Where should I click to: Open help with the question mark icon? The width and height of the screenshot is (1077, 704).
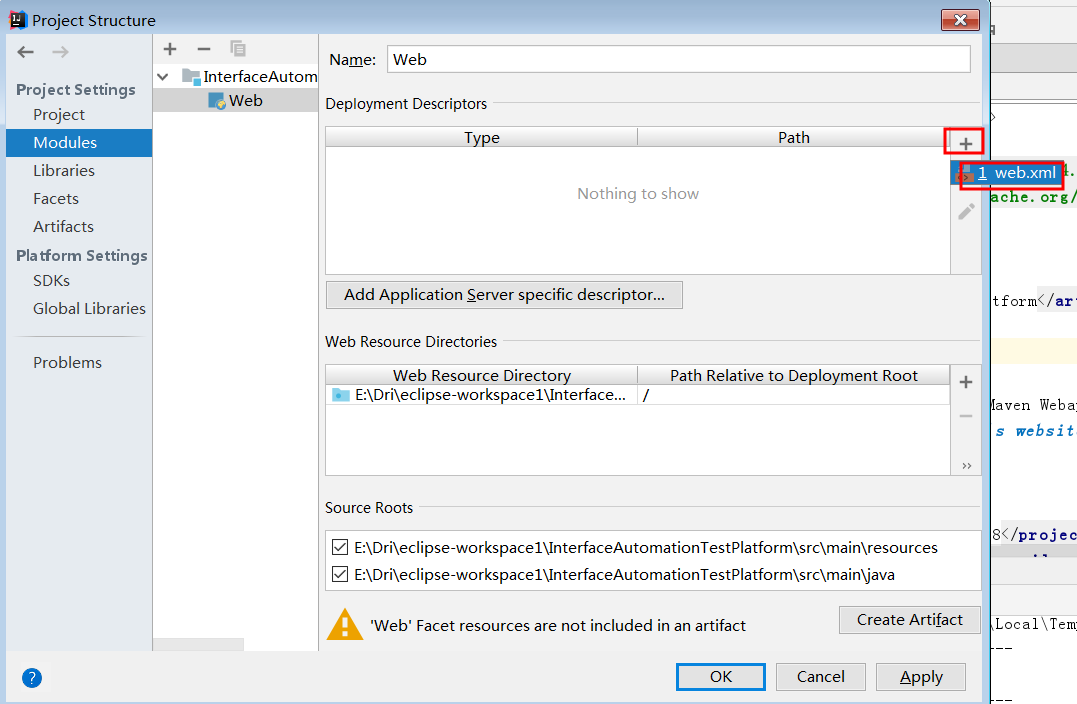click(32, 678)
